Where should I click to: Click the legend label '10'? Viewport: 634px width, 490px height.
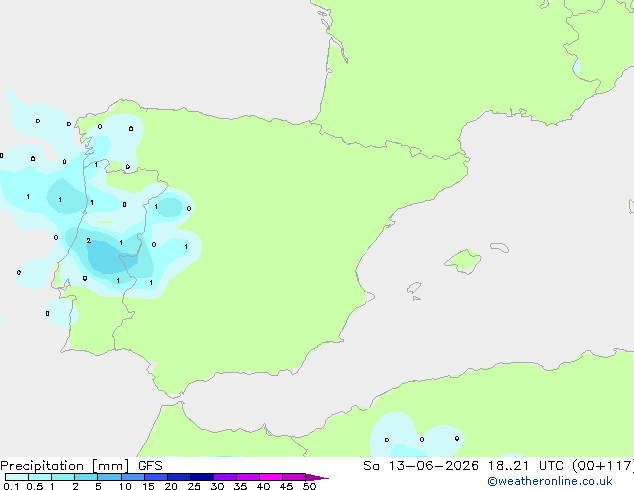125,486
